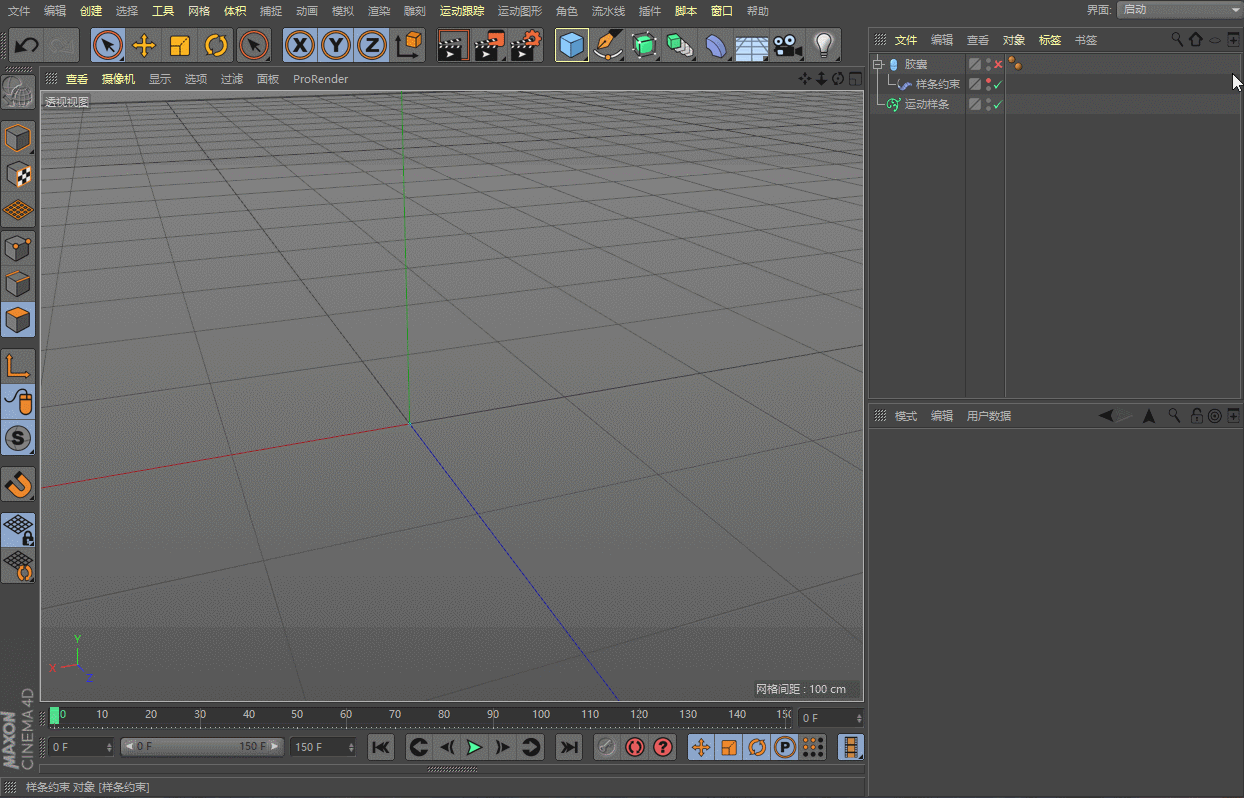The image size is (1244, 798).
Task: Open the cube primitive objects icon
Action: (571, 45)
